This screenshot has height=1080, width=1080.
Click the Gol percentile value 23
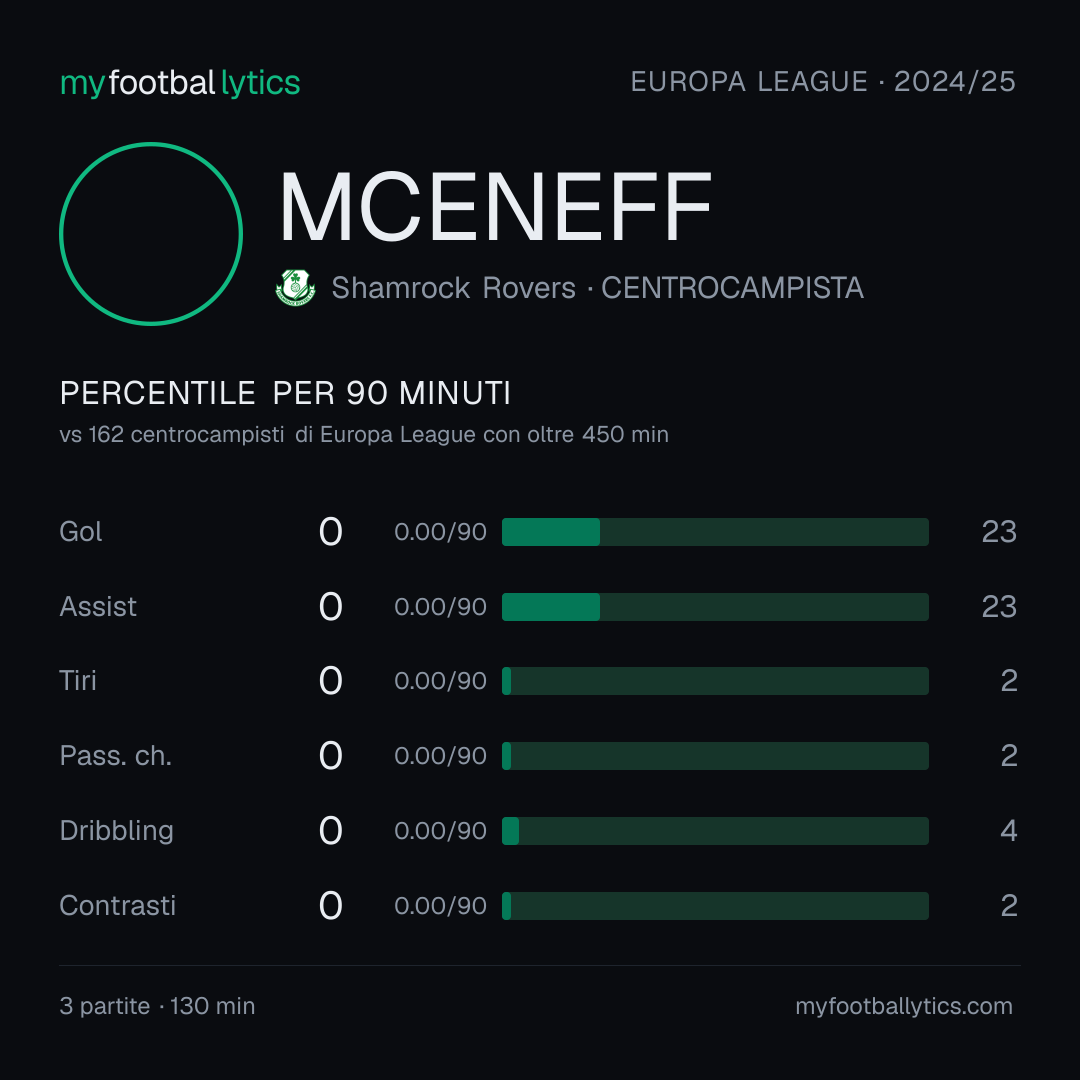coord(999,532)
